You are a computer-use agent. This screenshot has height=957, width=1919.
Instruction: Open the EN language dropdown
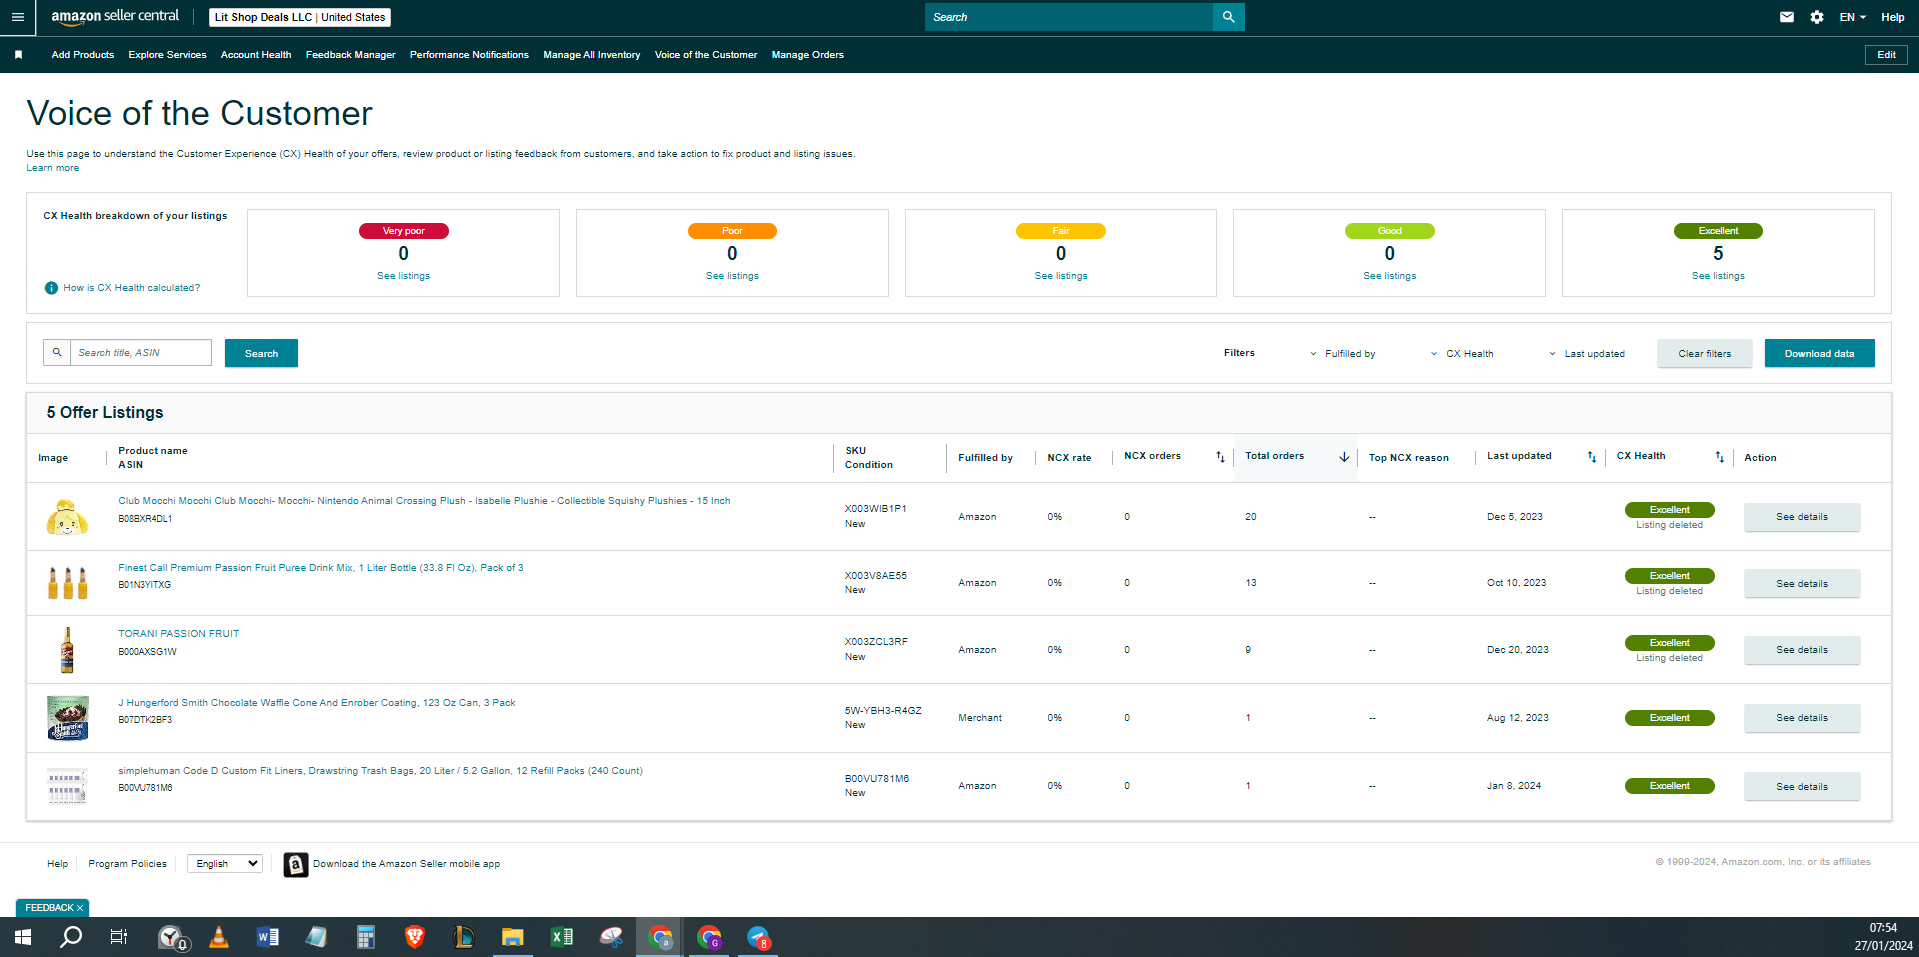[1852, 17]
